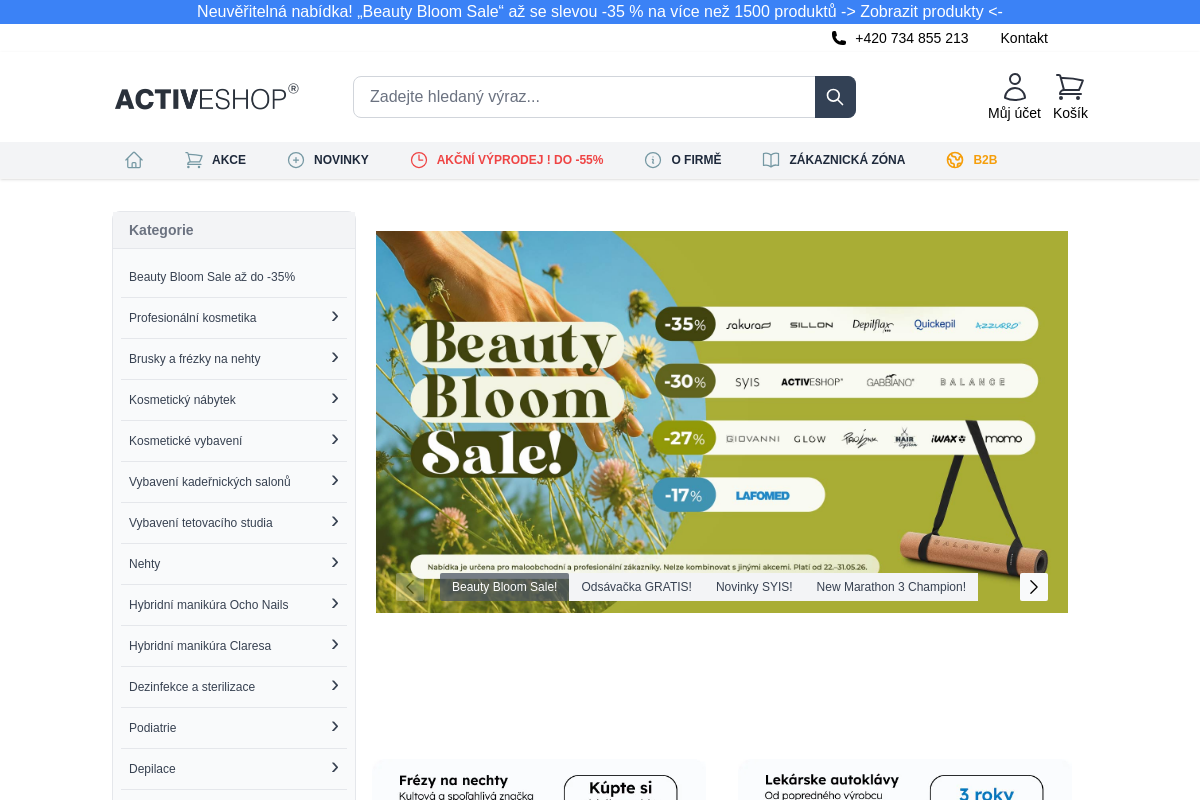
Task: Click the Beauty Bloom Sale hero banner image
Action: 722,422
